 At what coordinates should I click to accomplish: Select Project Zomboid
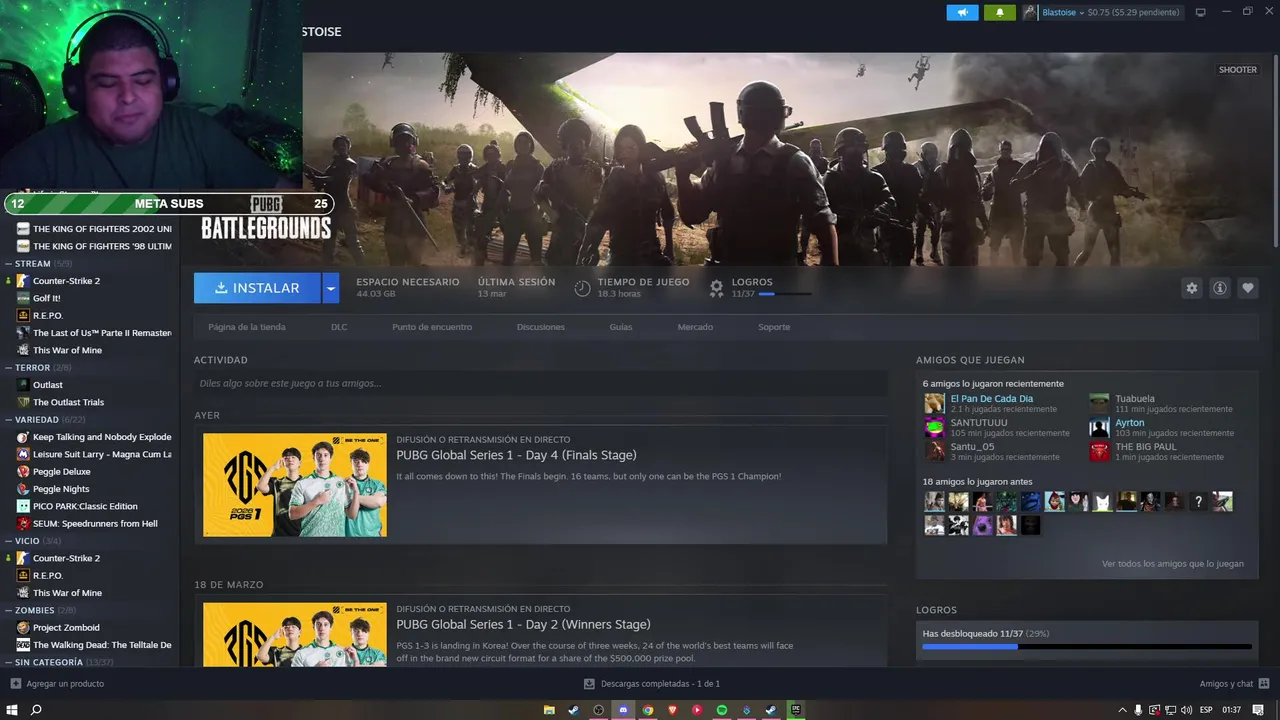click(66, 628)
